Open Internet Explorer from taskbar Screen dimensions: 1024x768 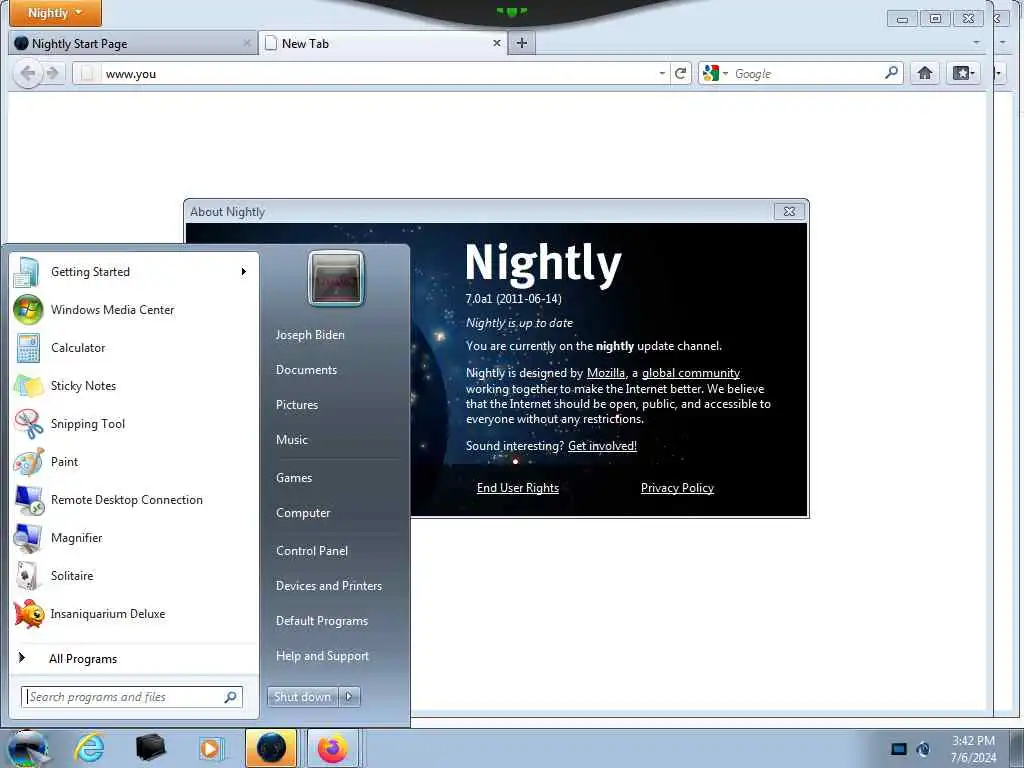click(x=89, y=748)
